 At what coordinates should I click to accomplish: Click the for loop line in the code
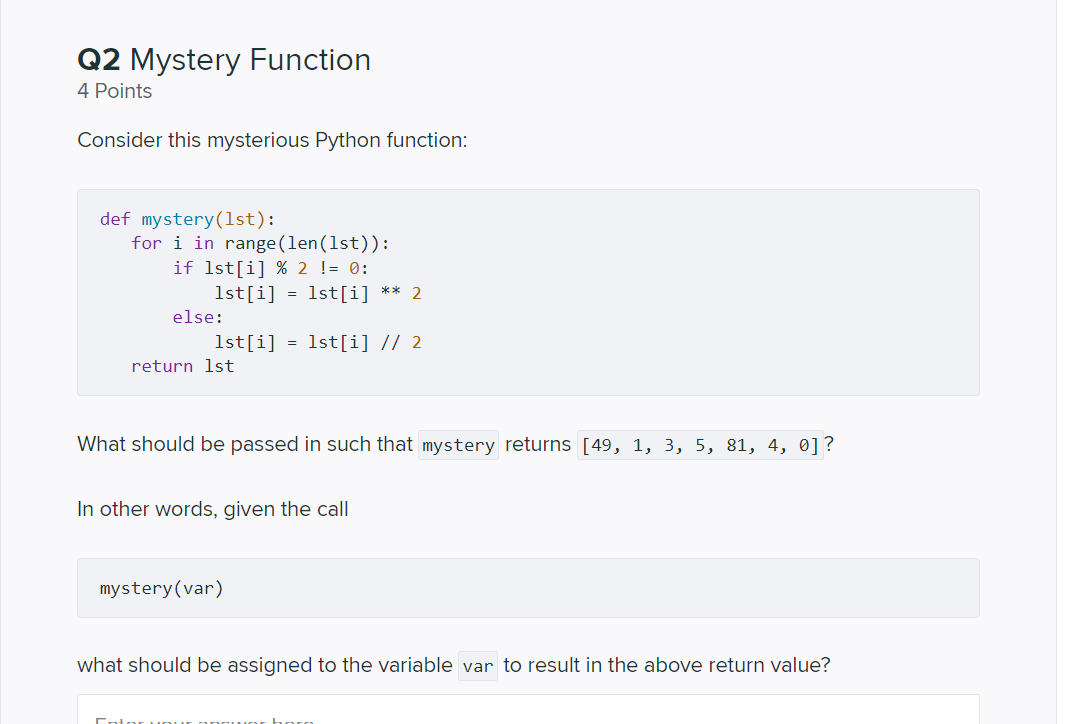click(x=261, y=243)
